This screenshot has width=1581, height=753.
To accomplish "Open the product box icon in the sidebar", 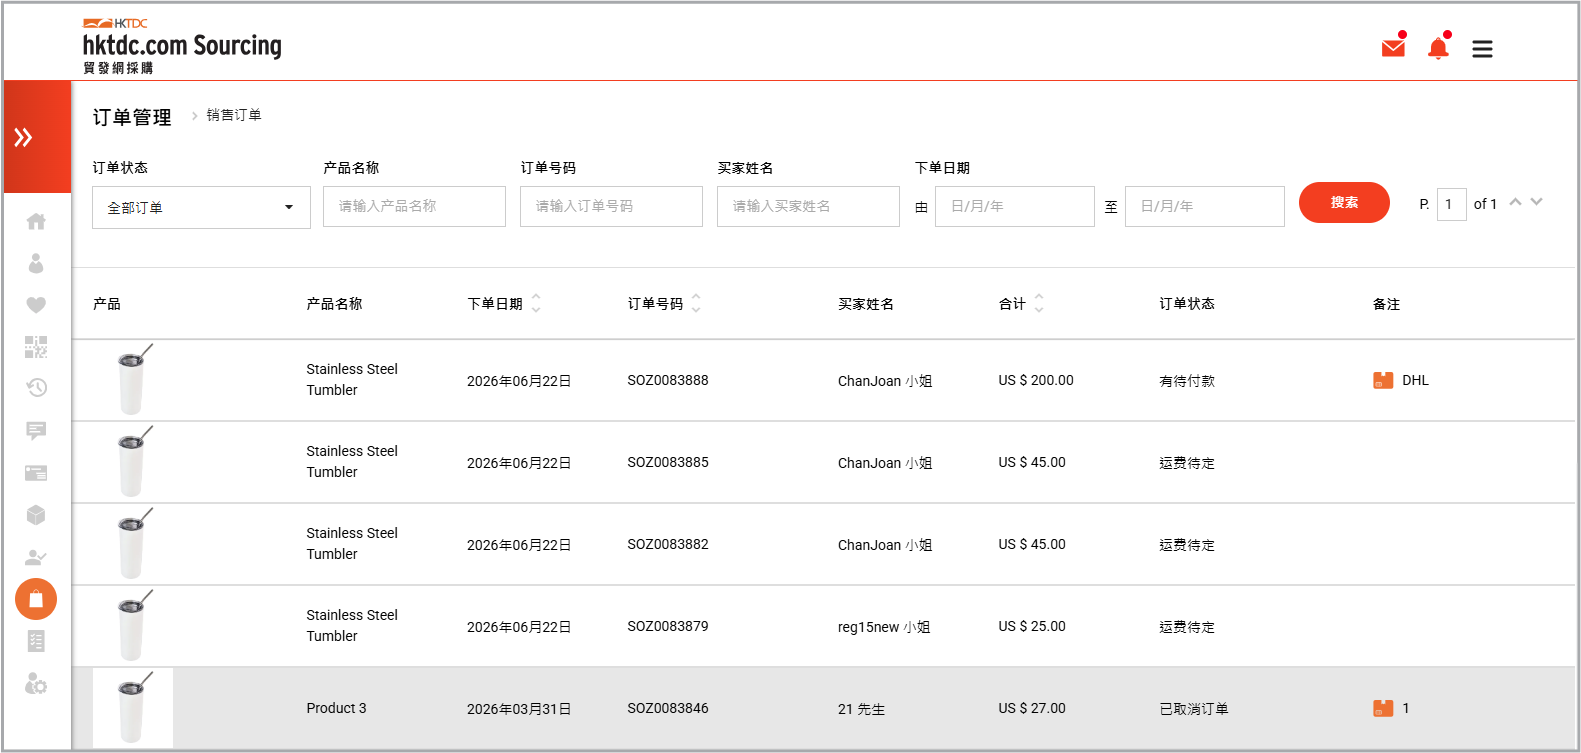I will coord(36,515).
